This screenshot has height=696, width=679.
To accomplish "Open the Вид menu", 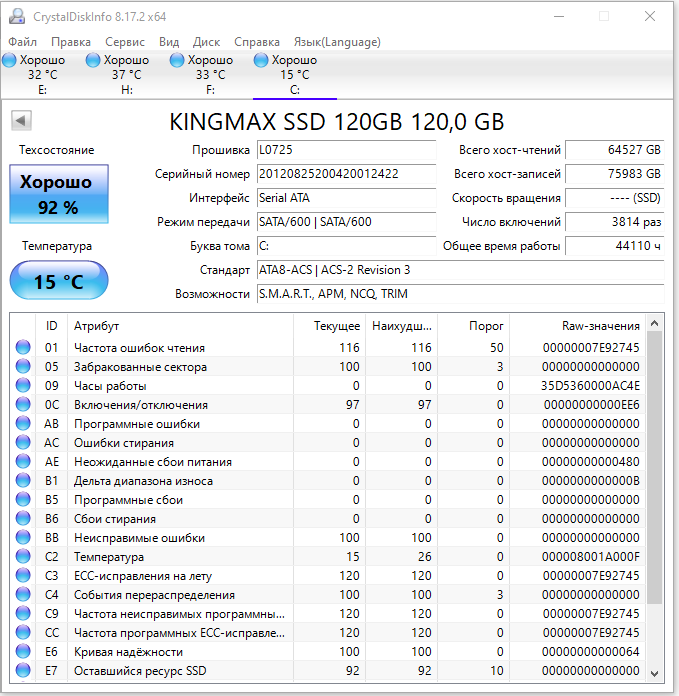I will click(x=169, y=42).
